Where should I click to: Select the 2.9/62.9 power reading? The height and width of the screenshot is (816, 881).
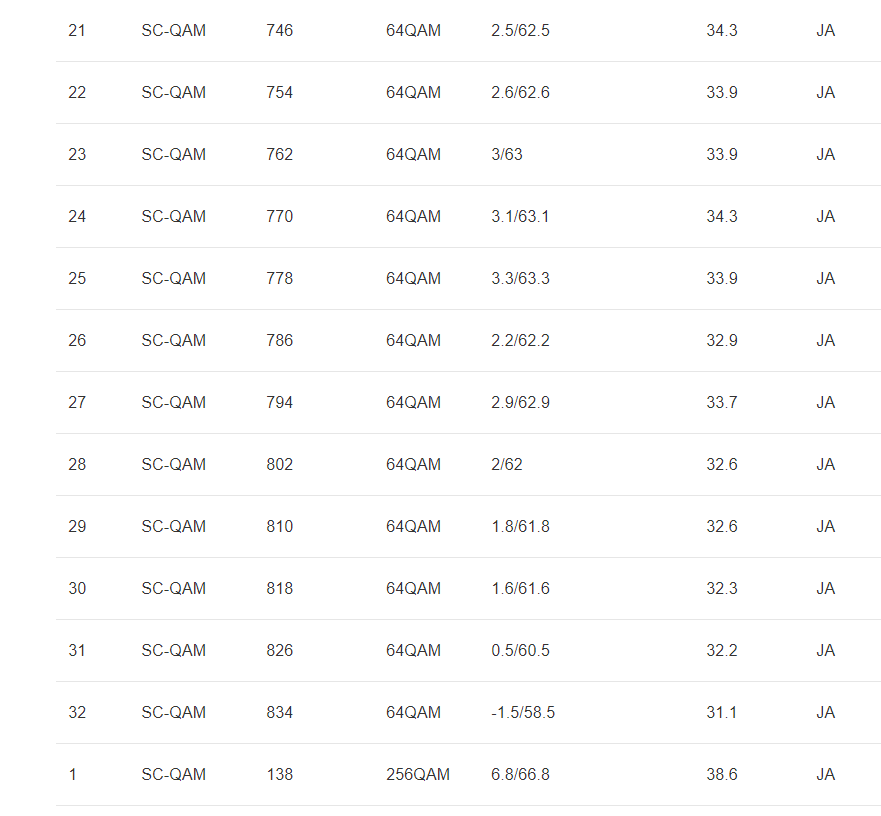tap(520, 403)
